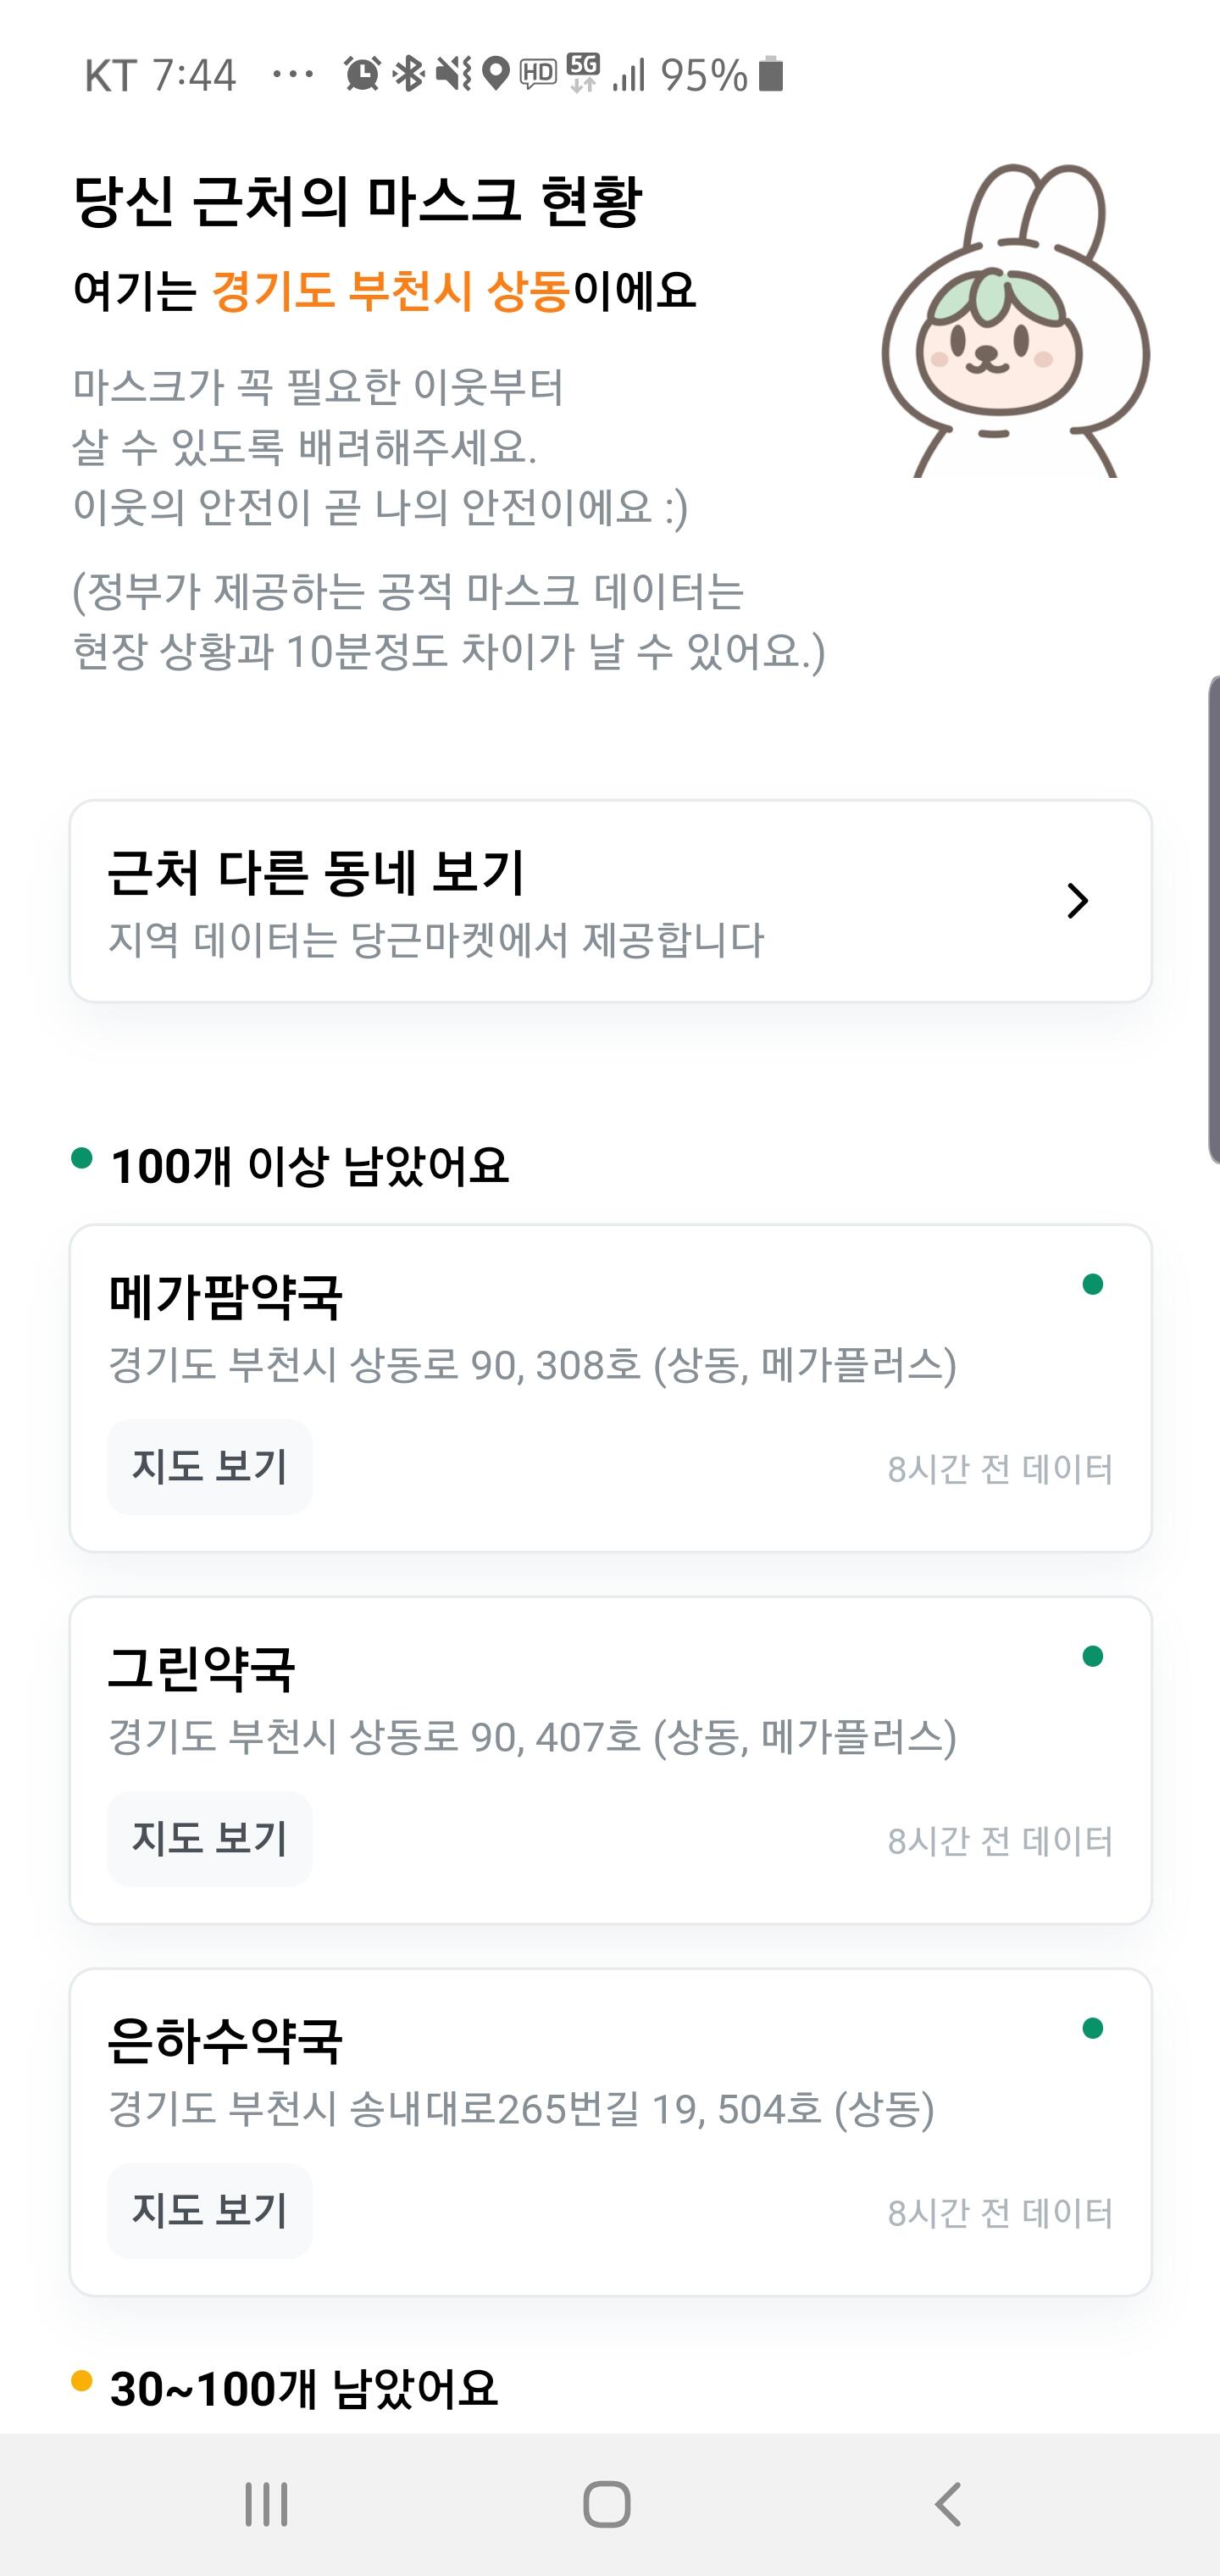Select the 은하수약국 address line
The image size is (1220, 2576).
pos(521,2109)
